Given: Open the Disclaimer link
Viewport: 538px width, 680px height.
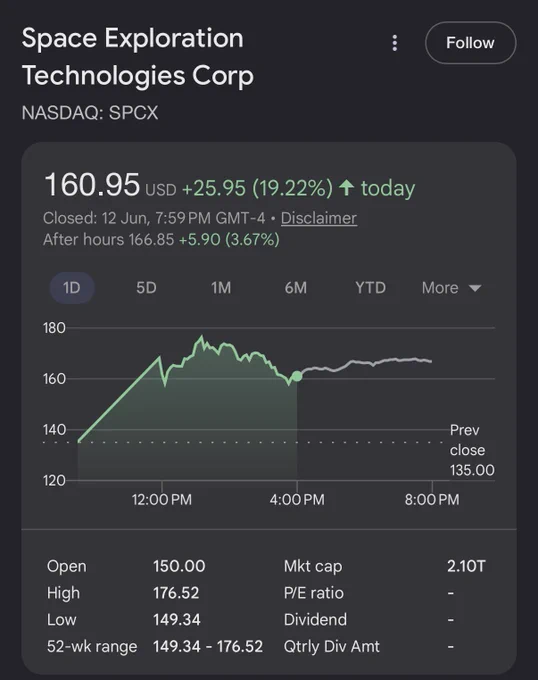Looking at the screenshot, I should [x=319, y=218].
